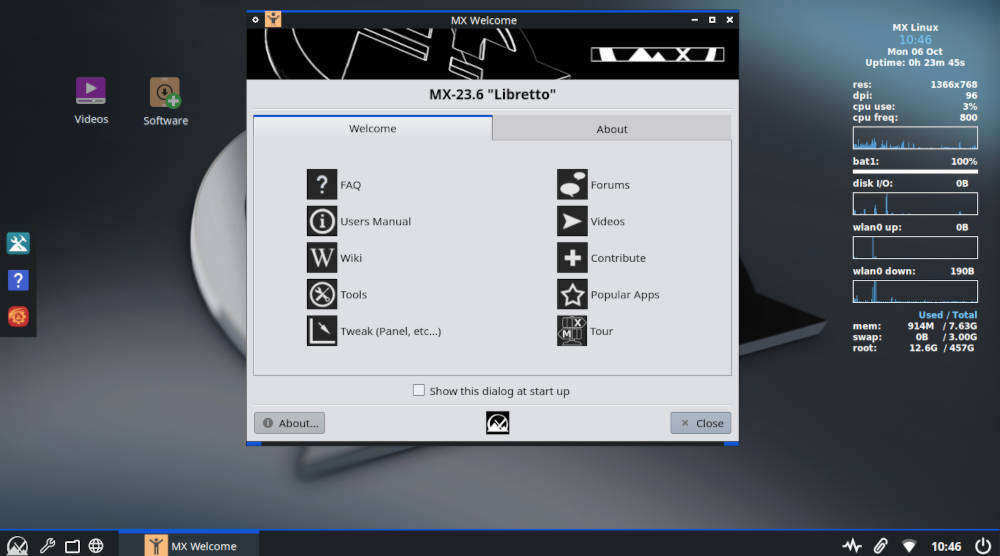1000x556 pixels.
Task: Open Popular Apps star icon
Action: [x=572, y=295]
